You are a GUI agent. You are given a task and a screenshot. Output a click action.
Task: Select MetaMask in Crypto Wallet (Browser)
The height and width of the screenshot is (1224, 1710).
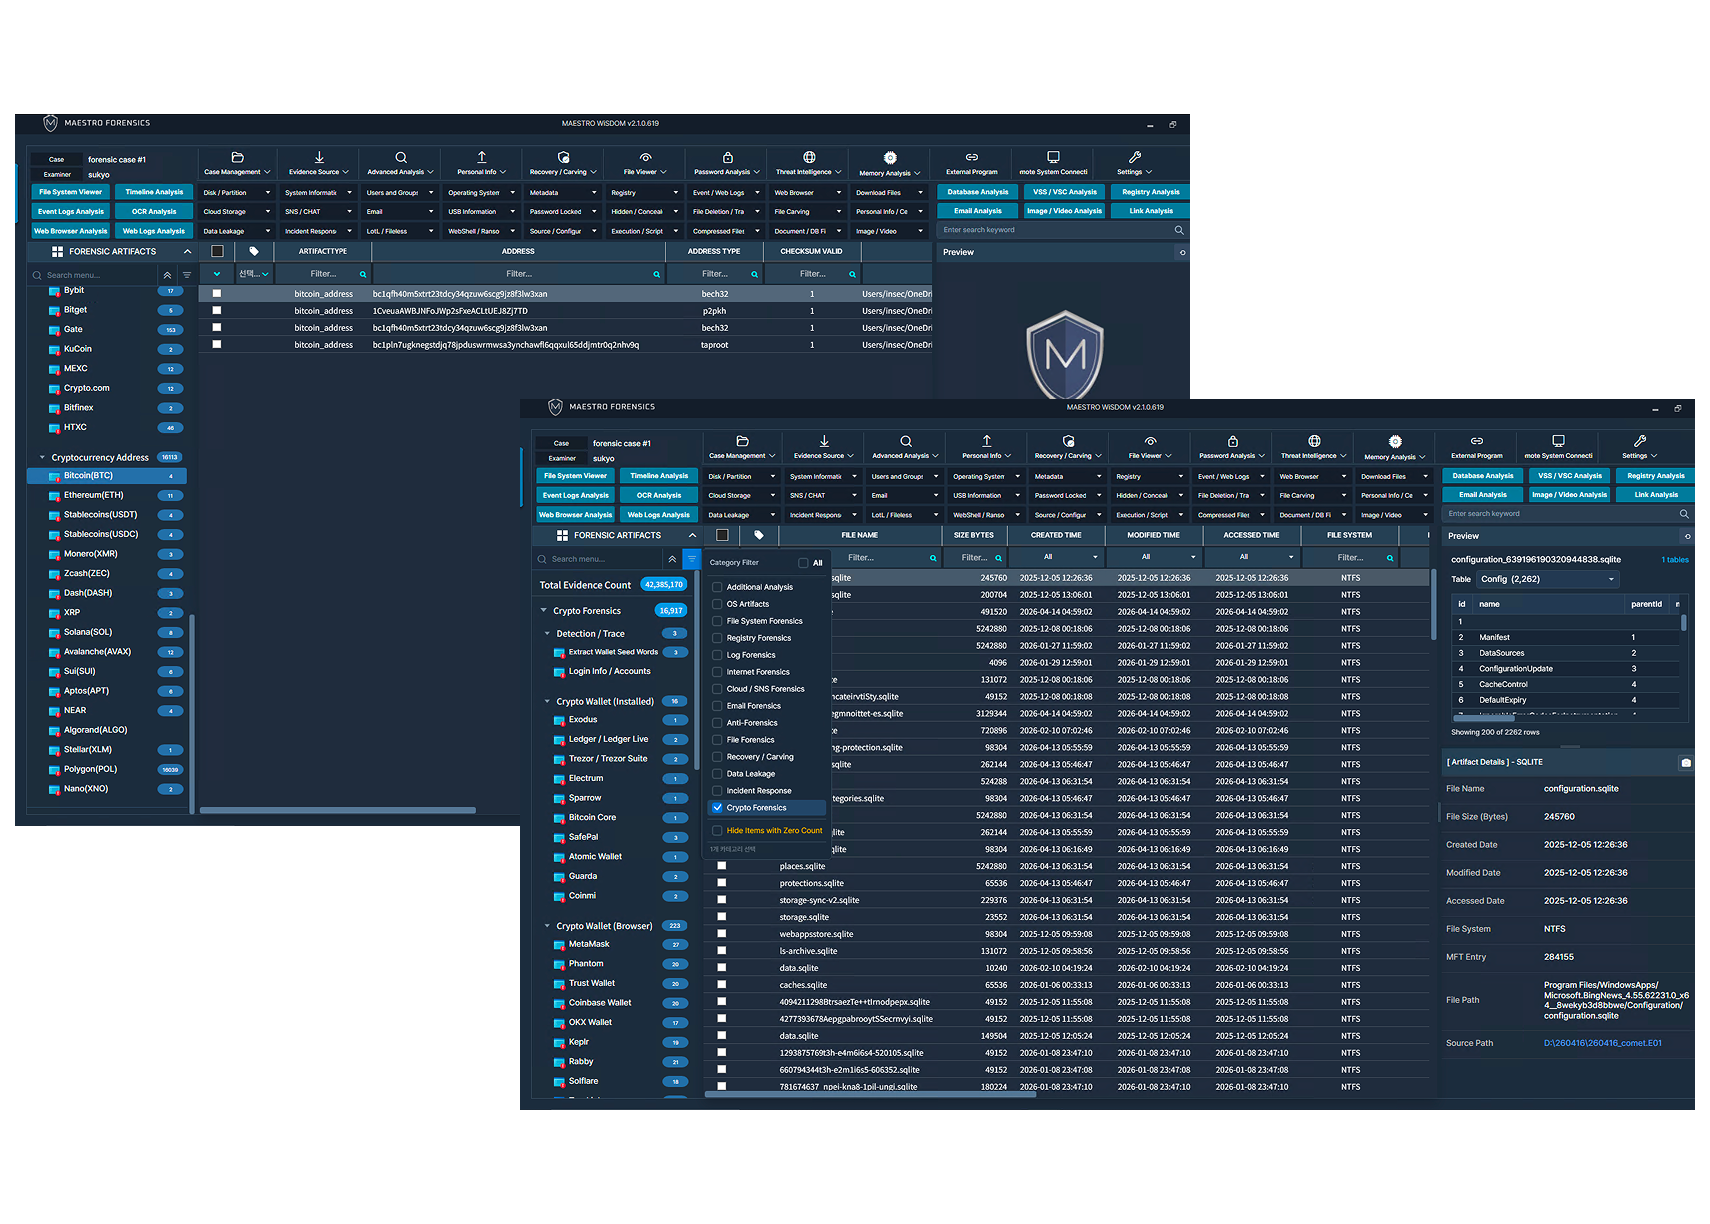click(589, 944)
